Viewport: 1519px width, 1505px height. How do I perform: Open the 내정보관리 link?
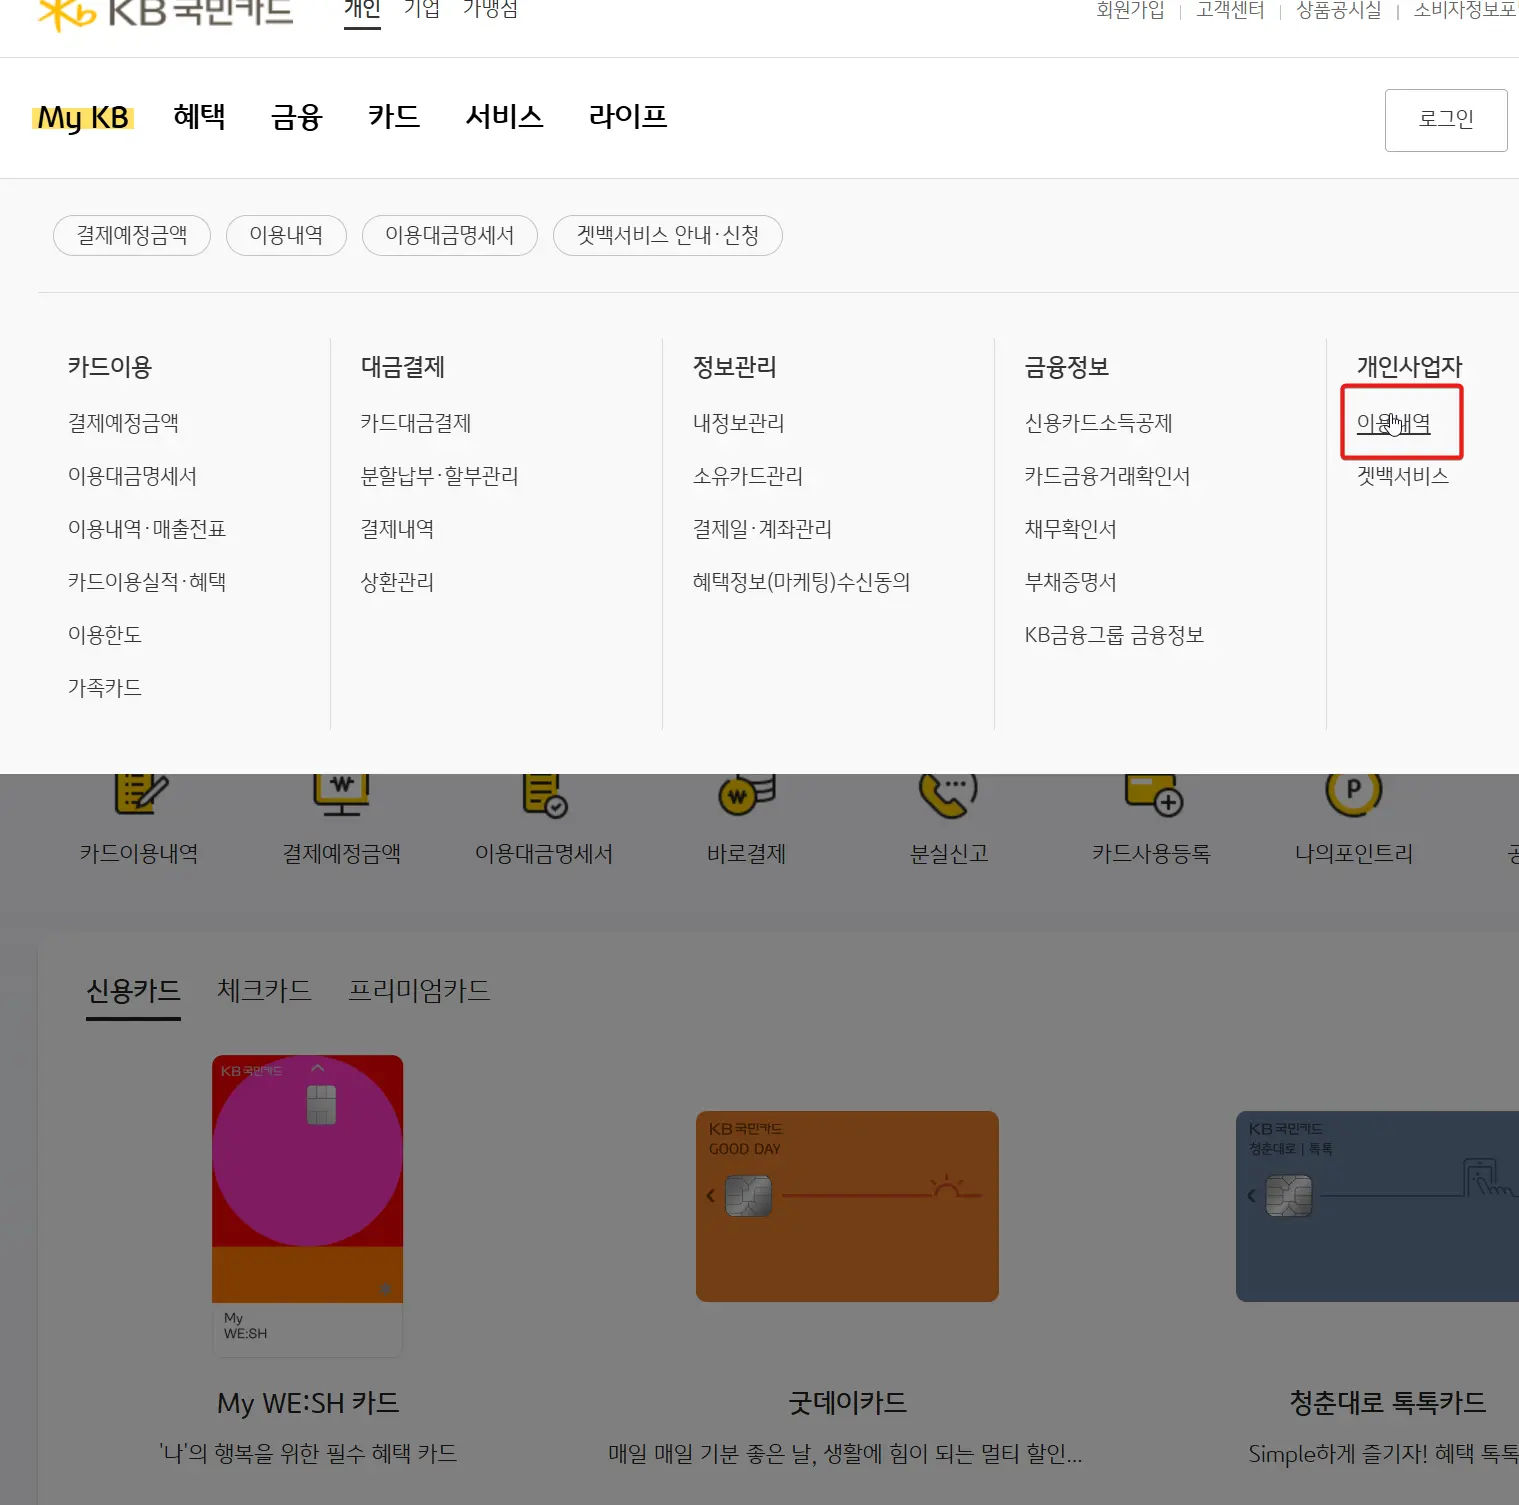tap(739, 423)
